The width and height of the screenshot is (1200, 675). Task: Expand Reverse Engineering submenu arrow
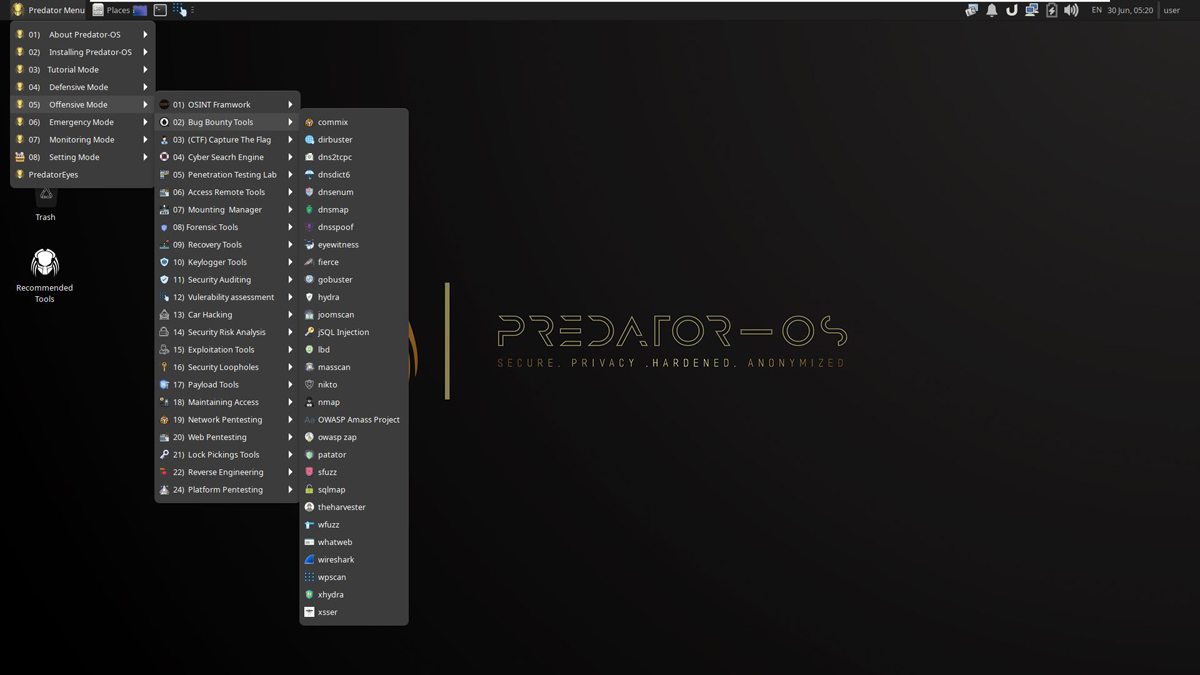coord(291,472)
